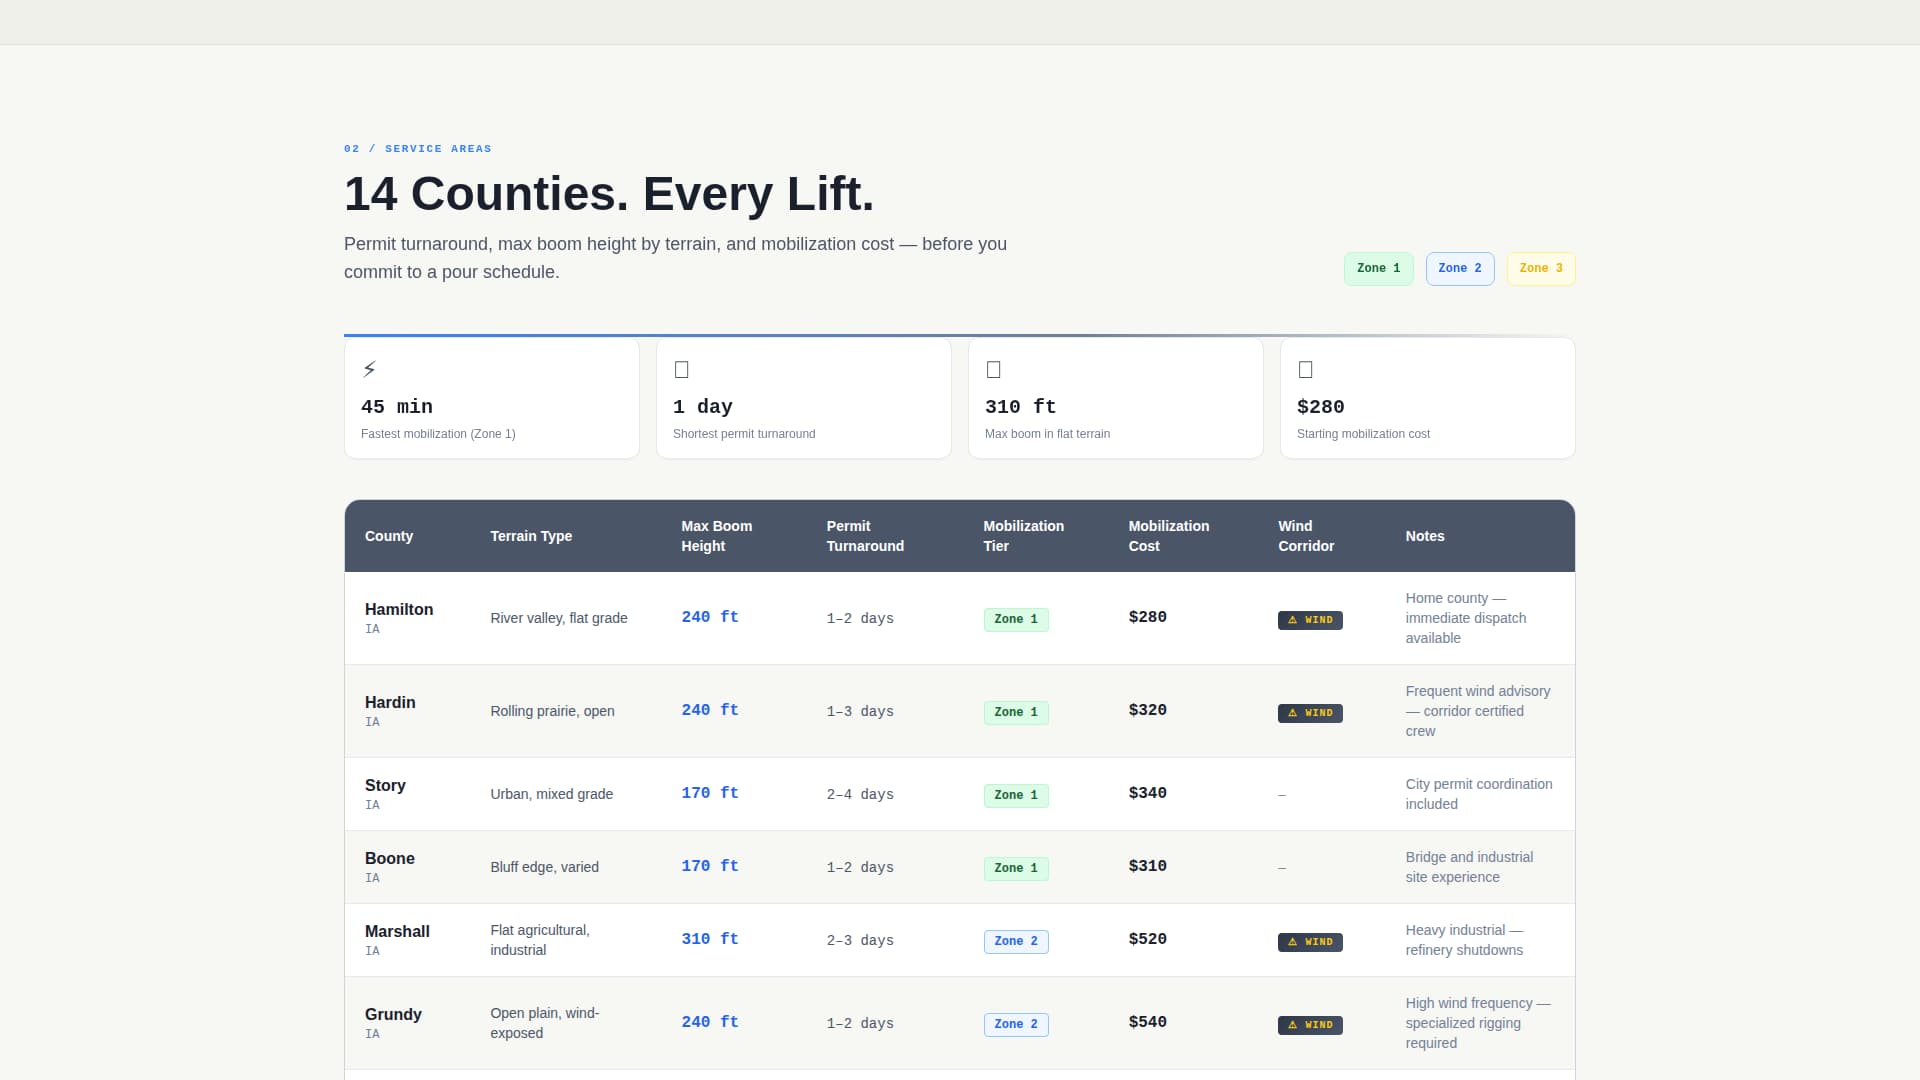Image resolution: width=1920 pixels, height=1080 pixels.
Task: Click 170 ft boom height for Story
Action: pos(710,794)
